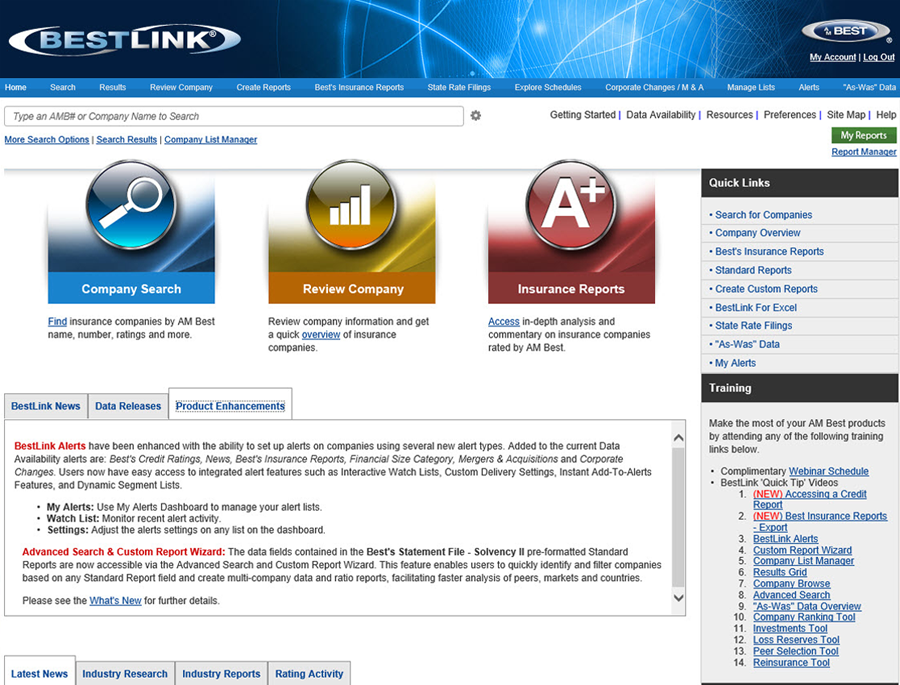Click the AM Best logo badge
The width and height of the screenshot is (900, 685).
pyautogui.click(x=845, y=31)
